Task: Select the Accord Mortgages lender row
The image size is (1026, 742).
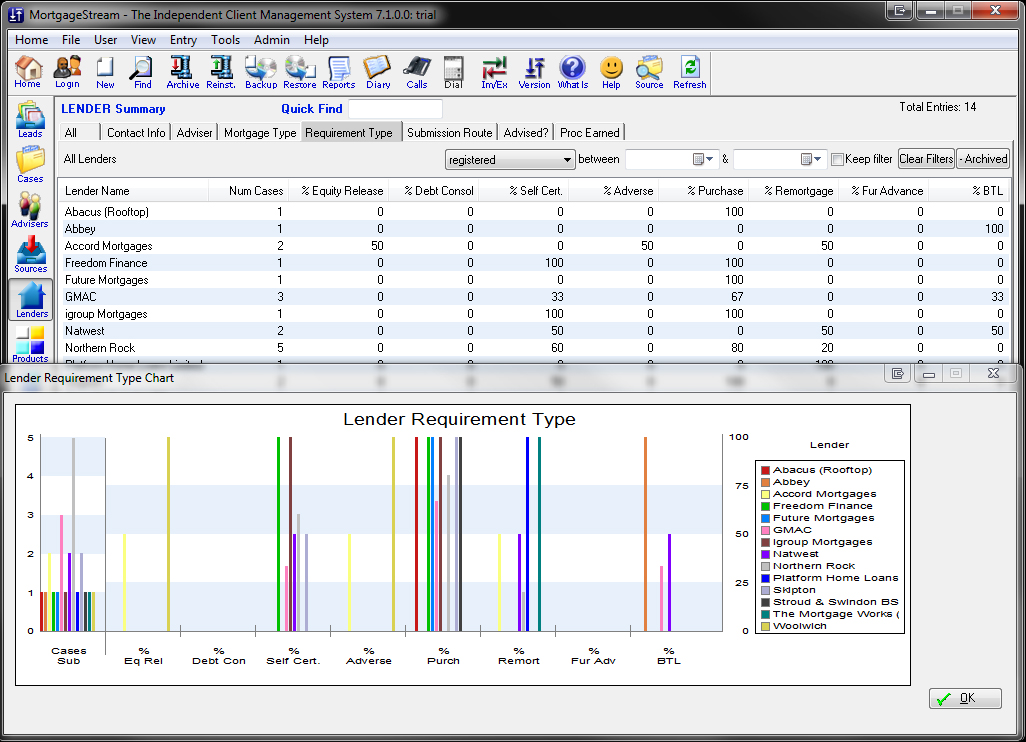Action: pos(533,246)
